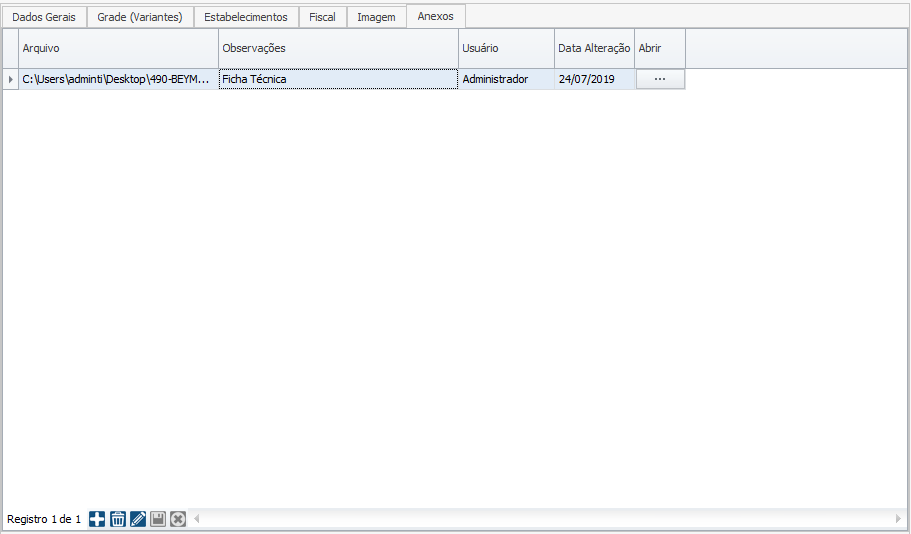
Task: Open the Grade (Variantes) tab
Action: coord(139,17)
